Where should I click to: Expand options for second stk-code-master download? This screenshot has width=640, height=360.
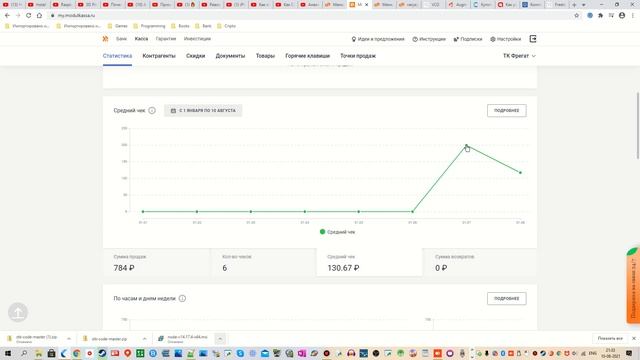click(144, 339)
